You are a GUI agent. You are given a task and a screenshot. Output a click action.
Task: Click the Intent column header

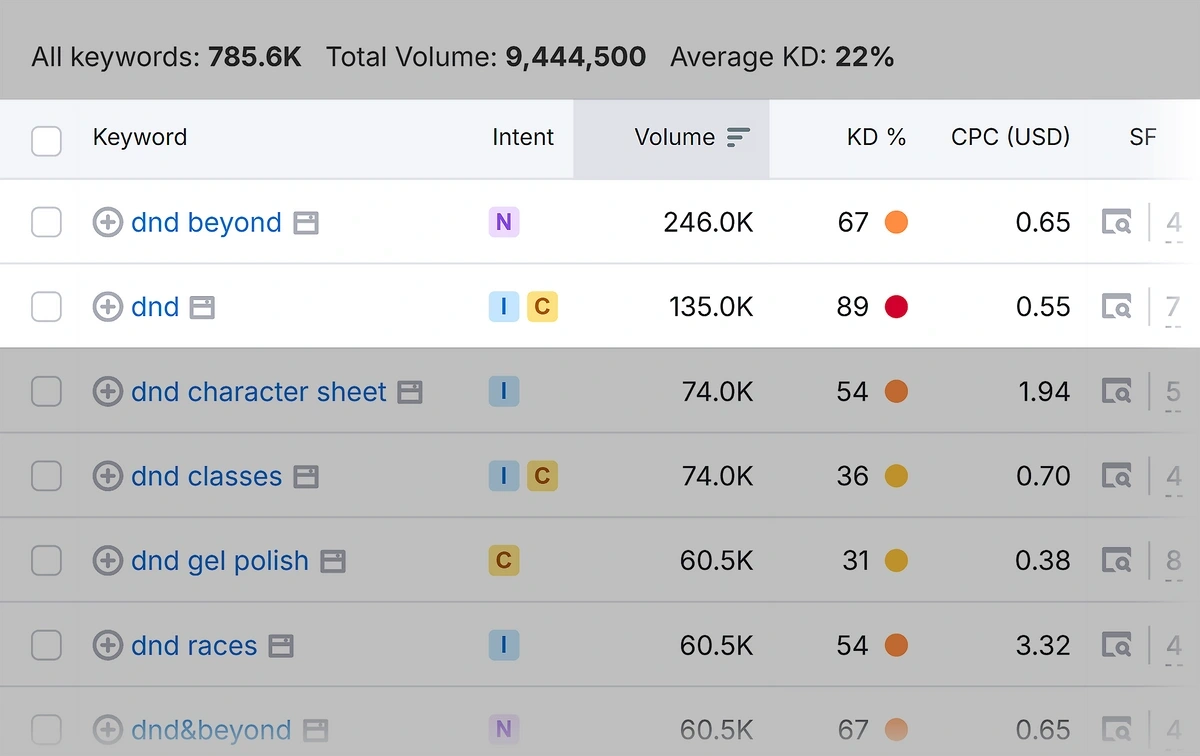(523, 137)
